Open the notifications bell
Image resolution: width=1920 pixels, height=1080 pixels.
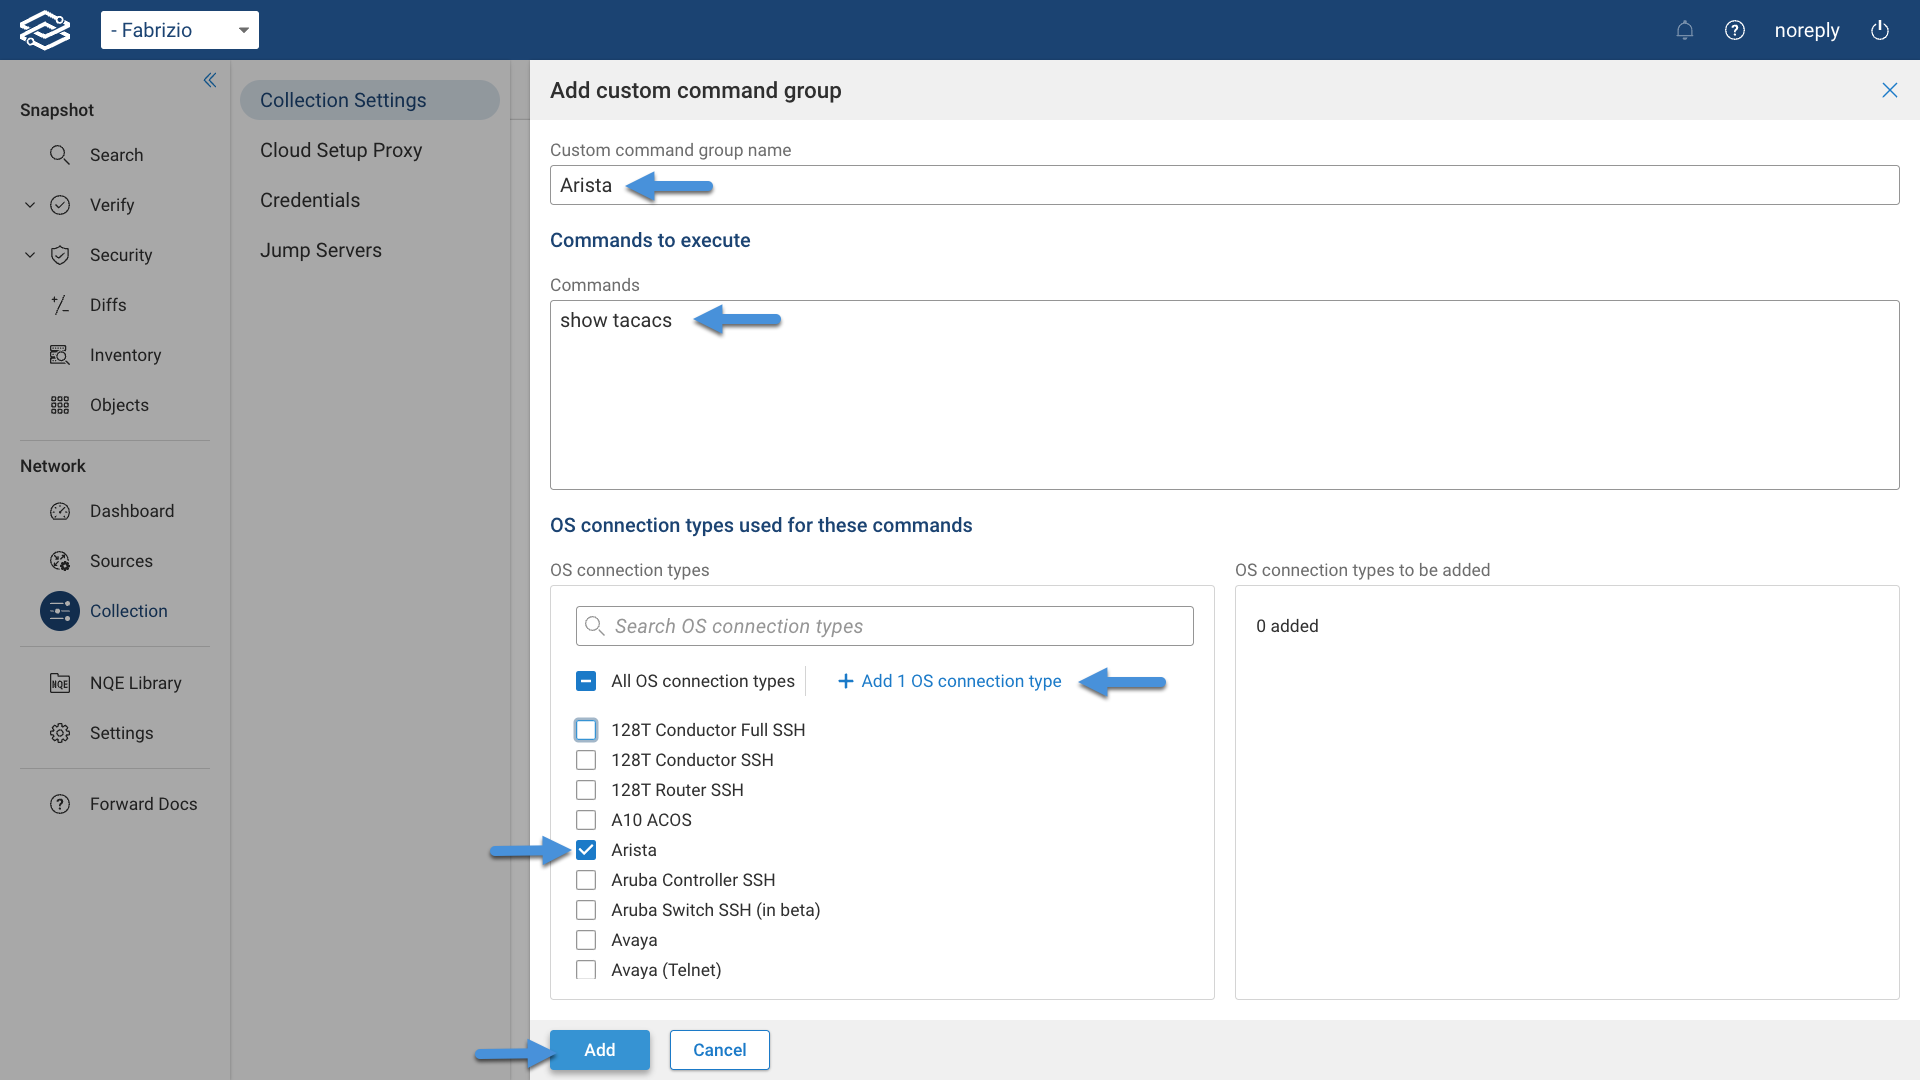1685,30
